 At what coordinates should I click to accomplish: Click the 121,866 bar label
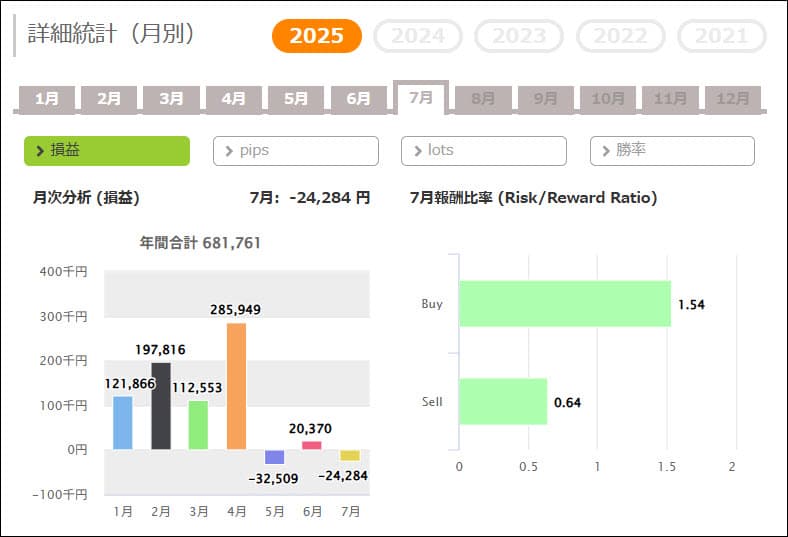[130, 384]
